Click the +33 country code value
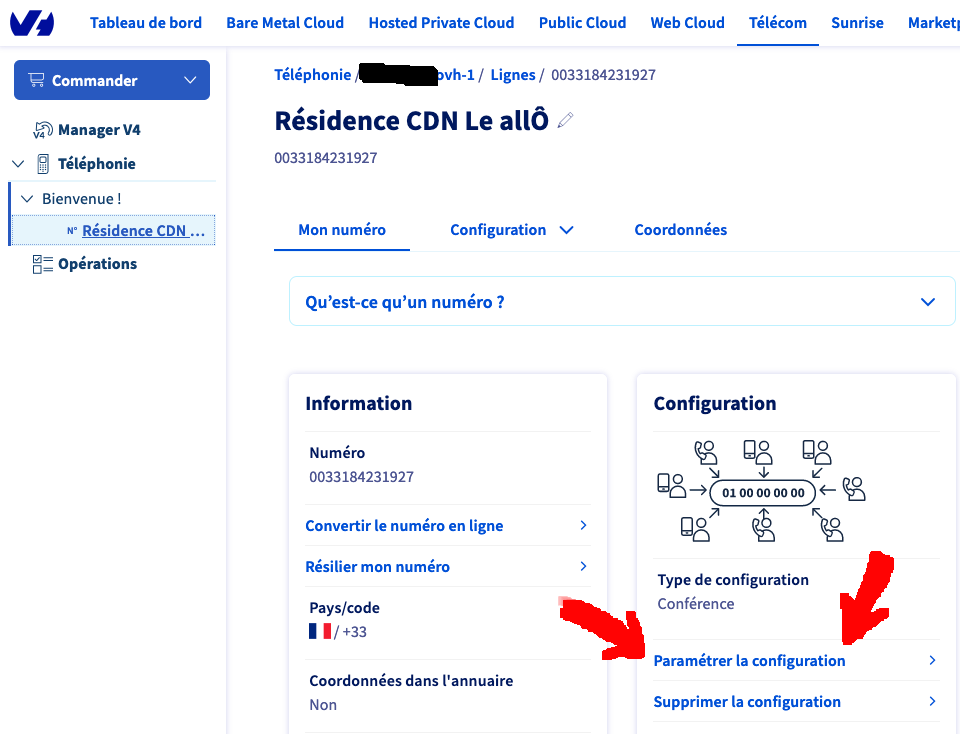Image resolution: width=960 pixels, height=734 pixels. (354, 631)
